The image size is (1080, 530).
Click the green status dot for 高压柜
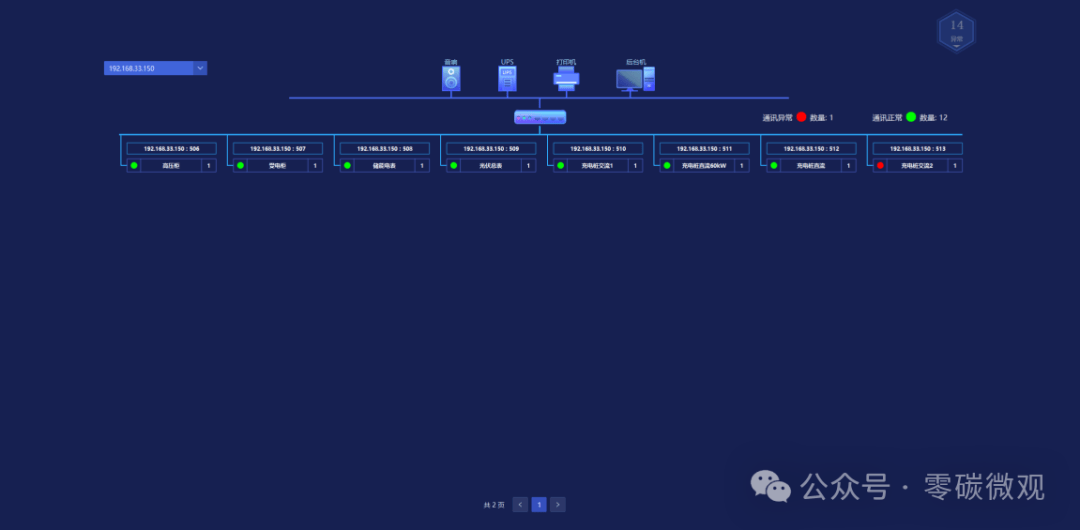pyautogui.click(x=134, y=165)
